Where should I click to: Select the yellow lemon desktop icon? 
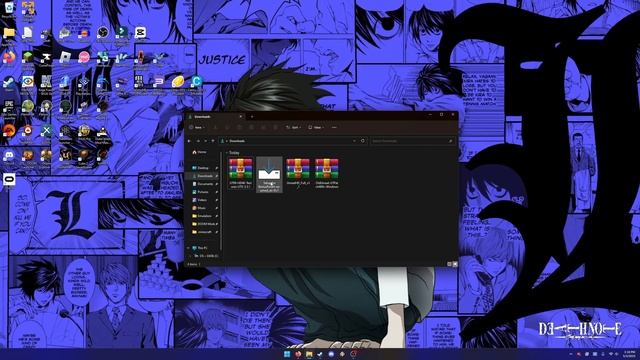tap(178, 83)
